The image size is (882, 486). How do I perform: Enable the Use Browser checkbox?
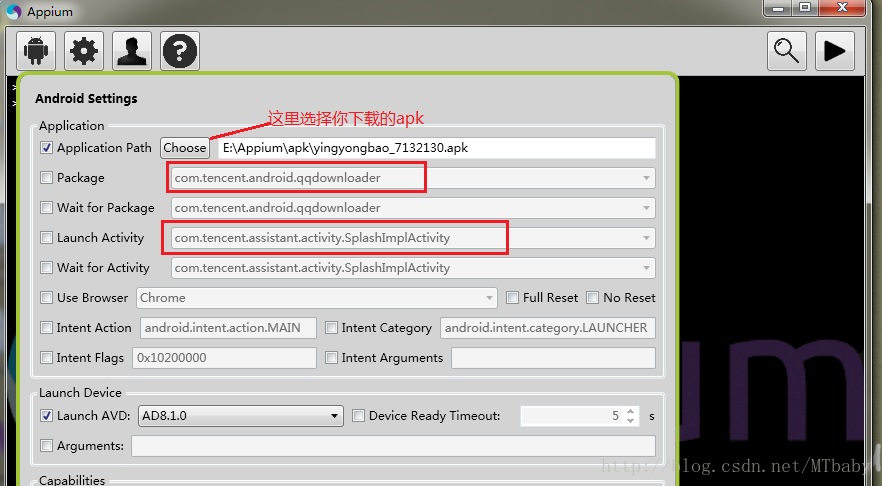coord(47,298)
